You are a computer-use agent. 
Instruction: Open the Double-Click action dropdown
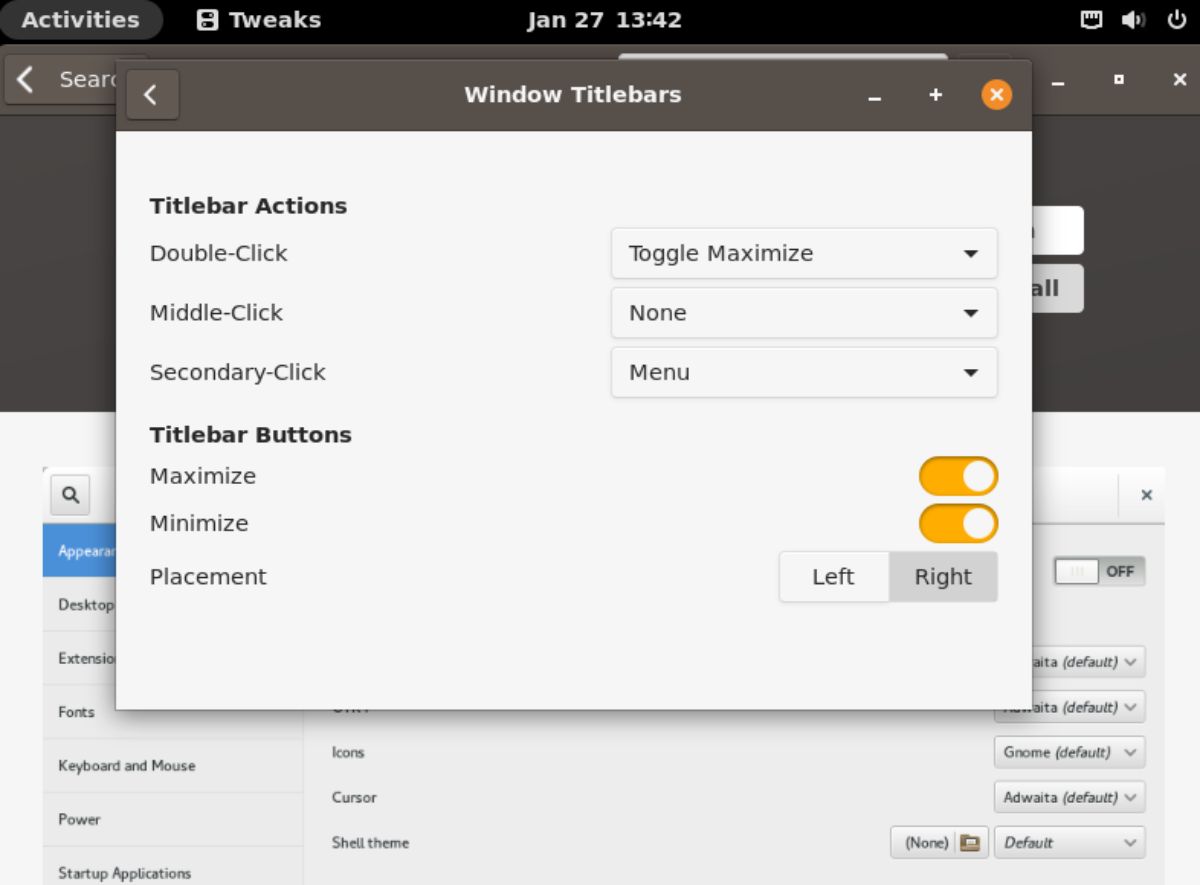pyautogui.click(x=803, y=253)
